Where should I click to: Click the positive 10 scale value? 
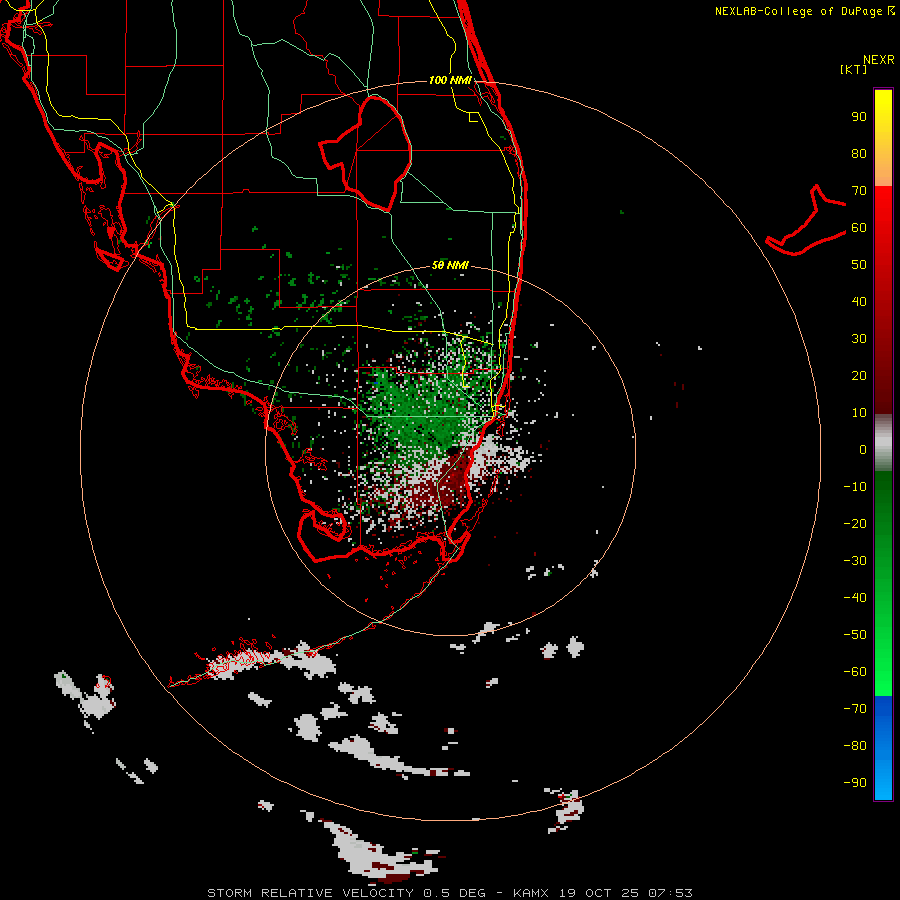[859, 413]
